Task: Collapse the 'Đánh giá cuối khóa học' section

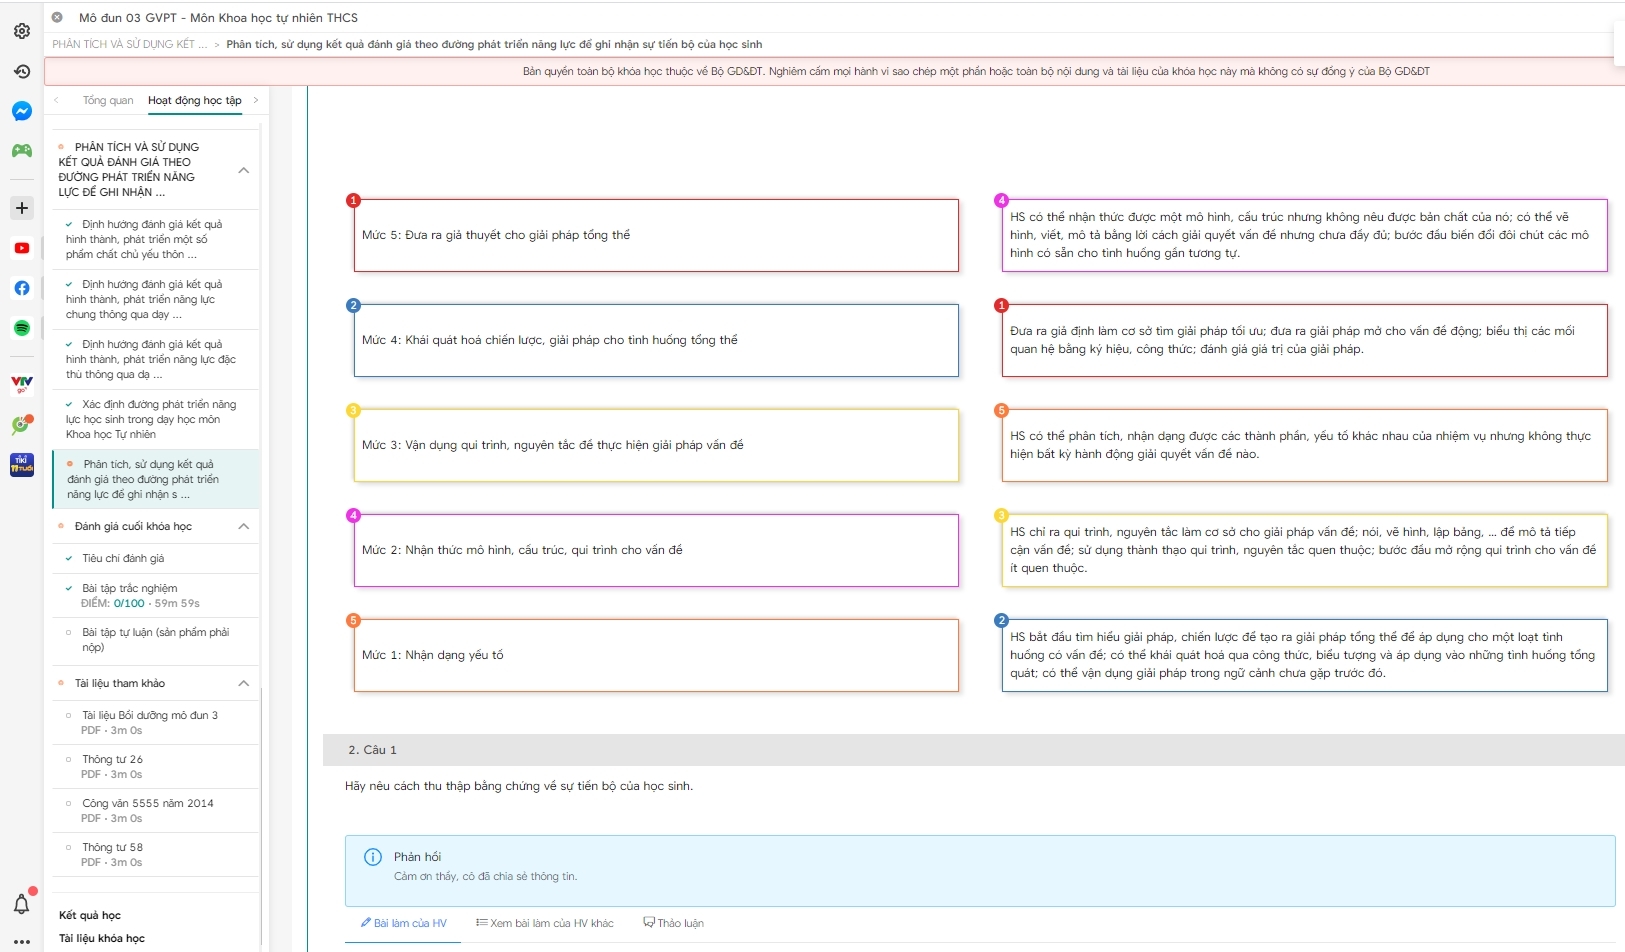Action: [x=243, y=527]
